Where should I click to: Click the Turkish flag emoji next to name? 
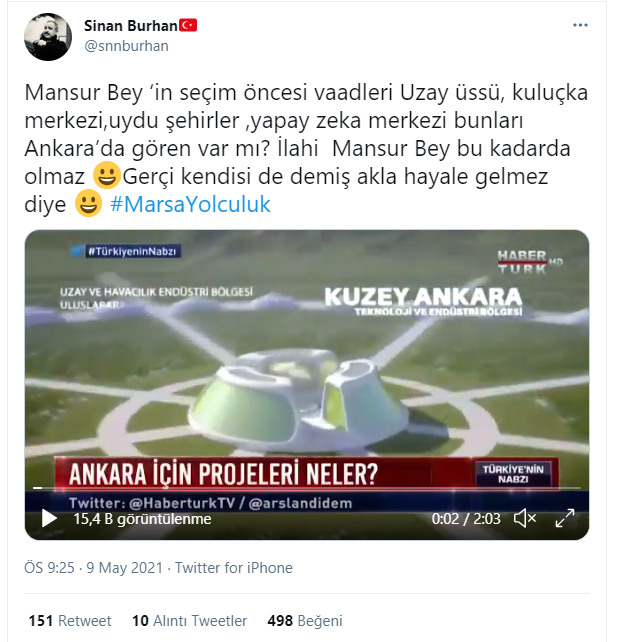coord(188,25)
